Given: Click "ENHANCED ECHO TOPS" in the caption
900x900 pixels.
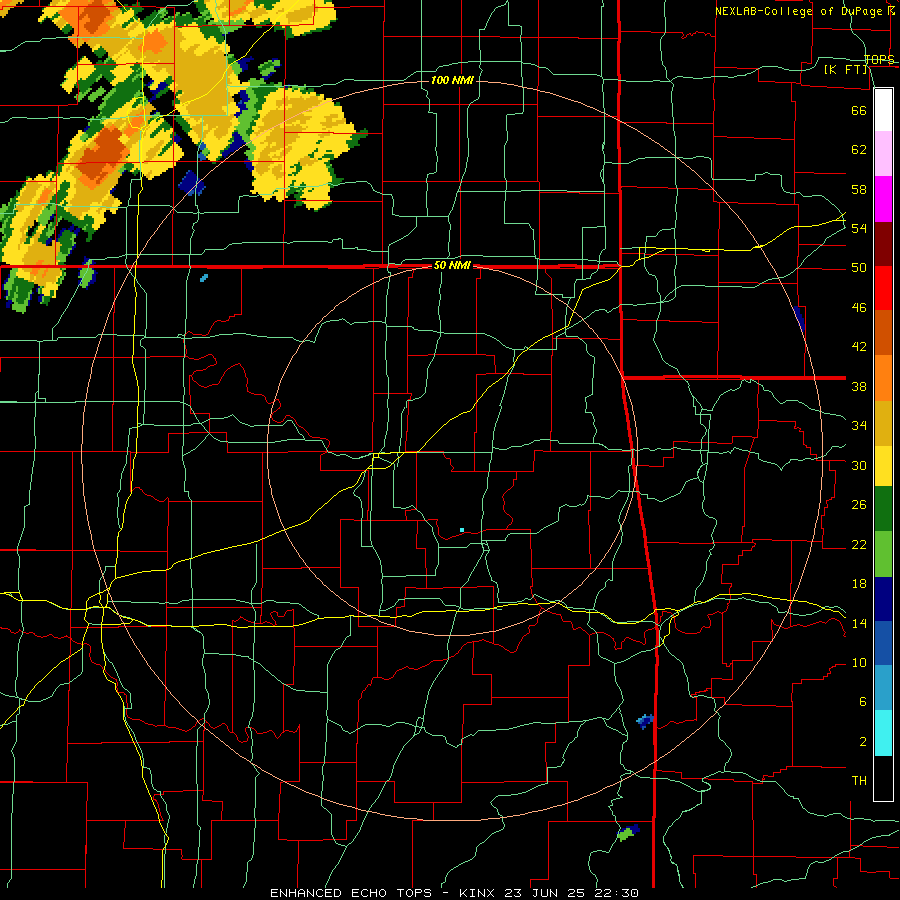Looking at the screenshot, I should pyautogui.click(x=355, y=893).
